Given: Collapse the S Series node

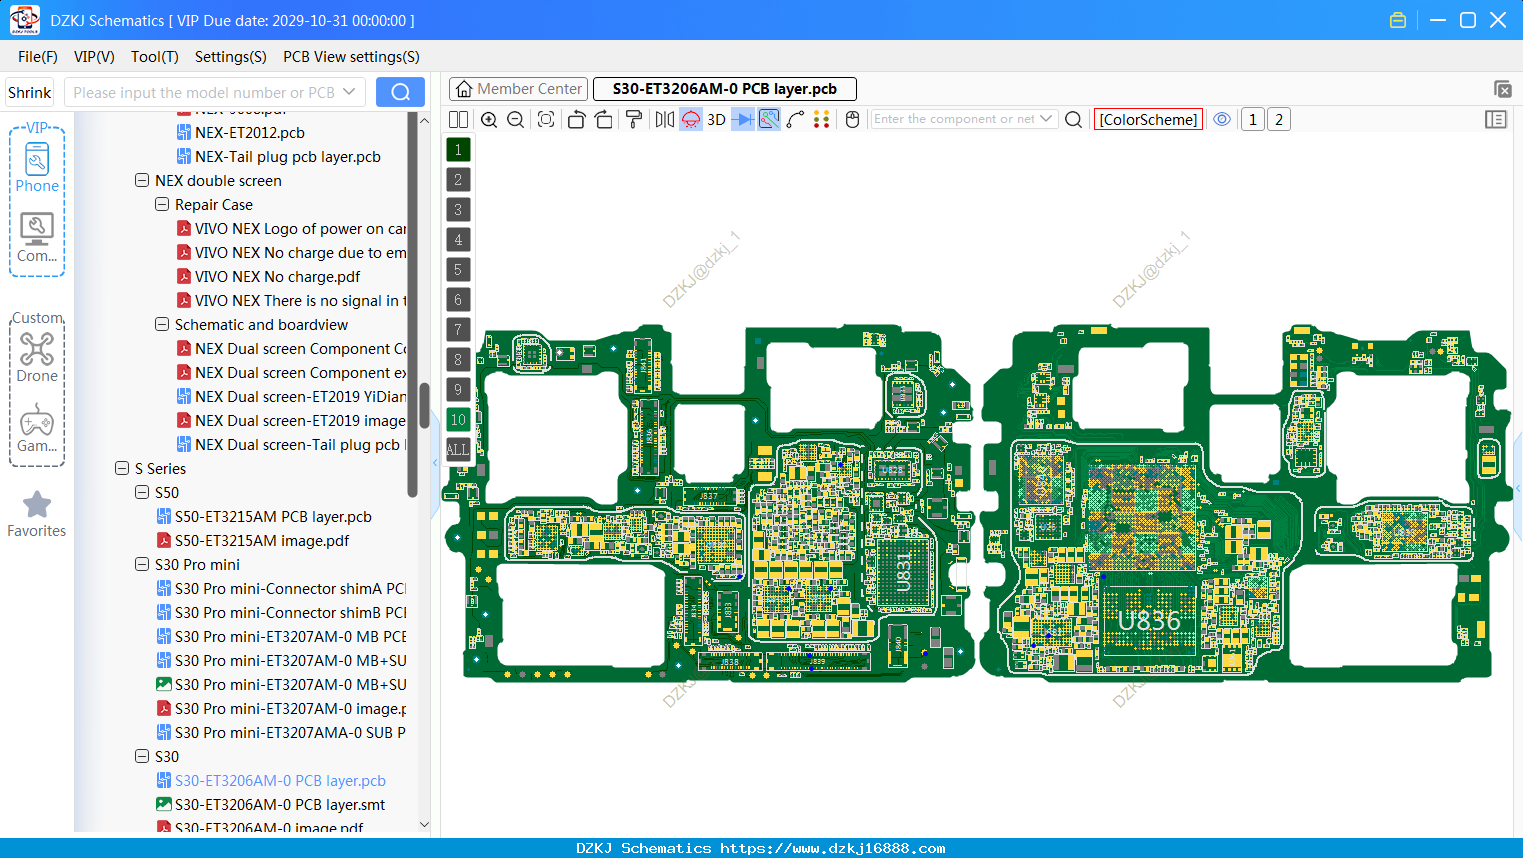Looking at the screenshot, I should [122, 468].
